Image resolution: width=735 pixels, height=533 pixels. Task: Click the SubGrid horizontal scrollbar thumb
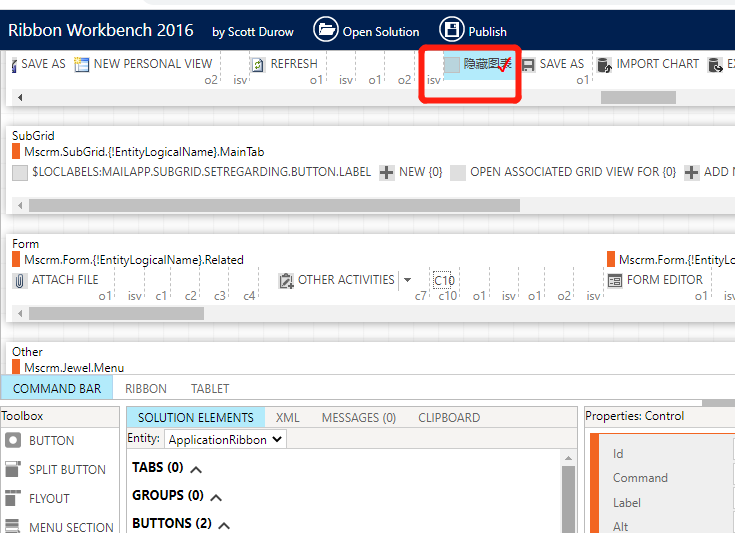[274, 205]
